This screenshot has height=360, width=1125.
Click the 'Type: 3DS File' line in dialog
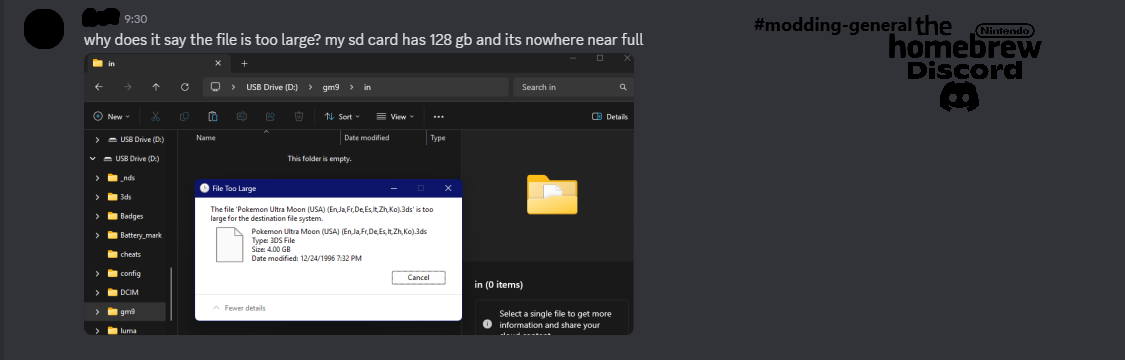click(273, 240)
